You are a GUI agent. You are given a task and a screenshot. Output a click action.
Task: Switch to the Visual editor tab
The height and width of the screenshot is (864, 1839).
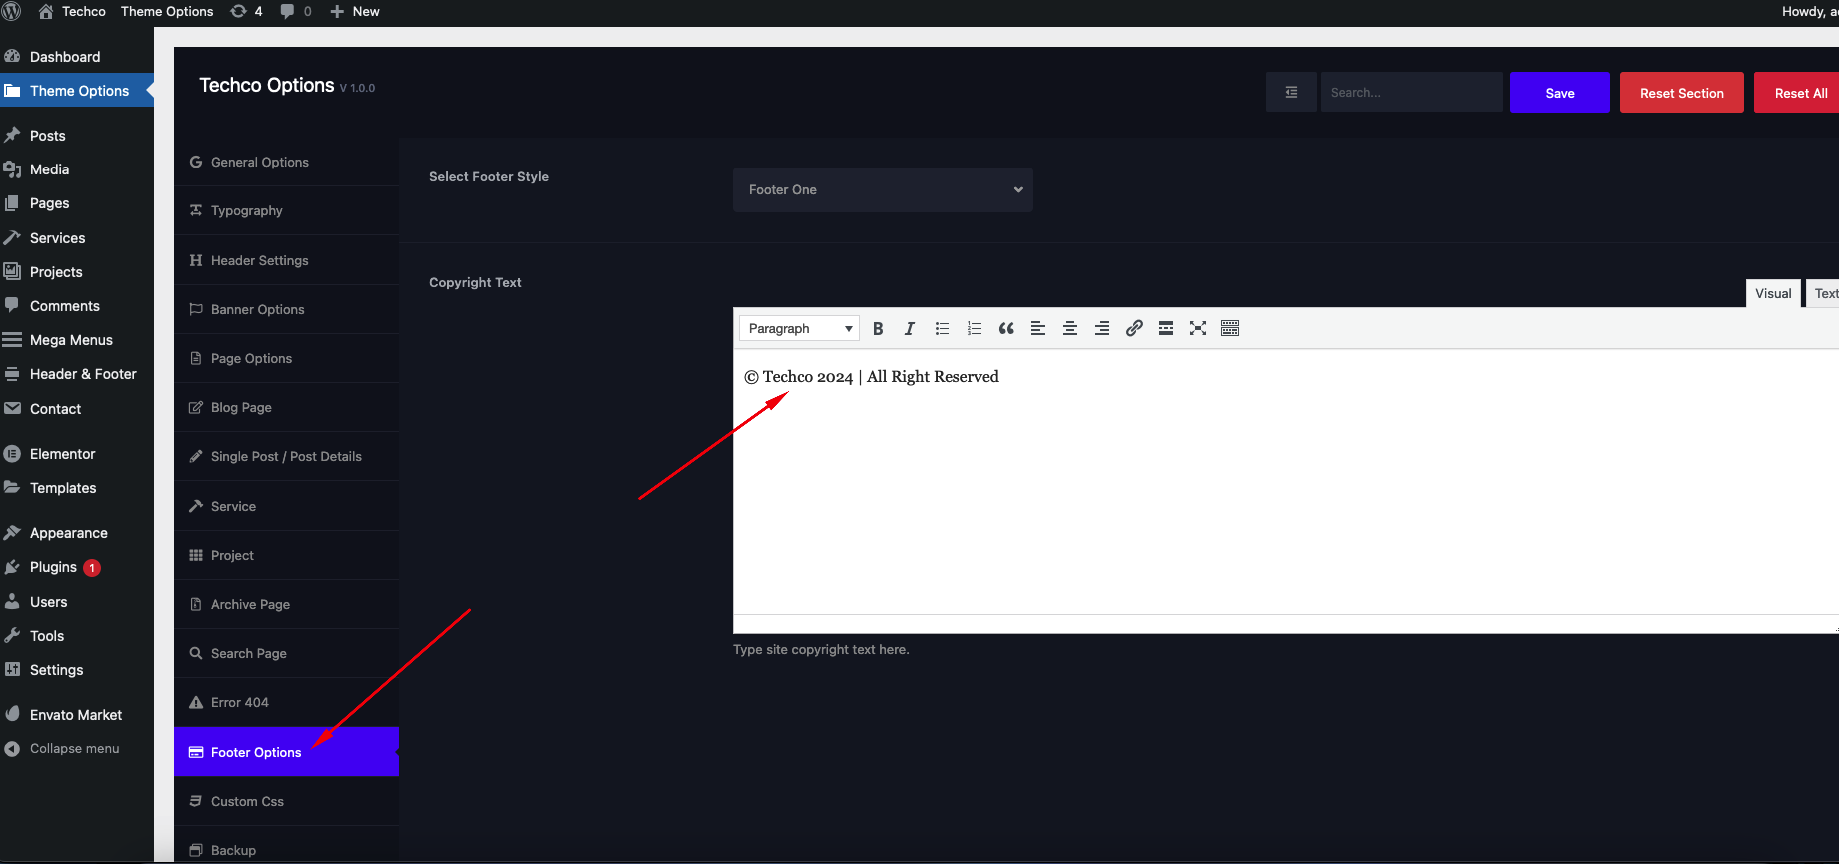tap(1772, 294)
